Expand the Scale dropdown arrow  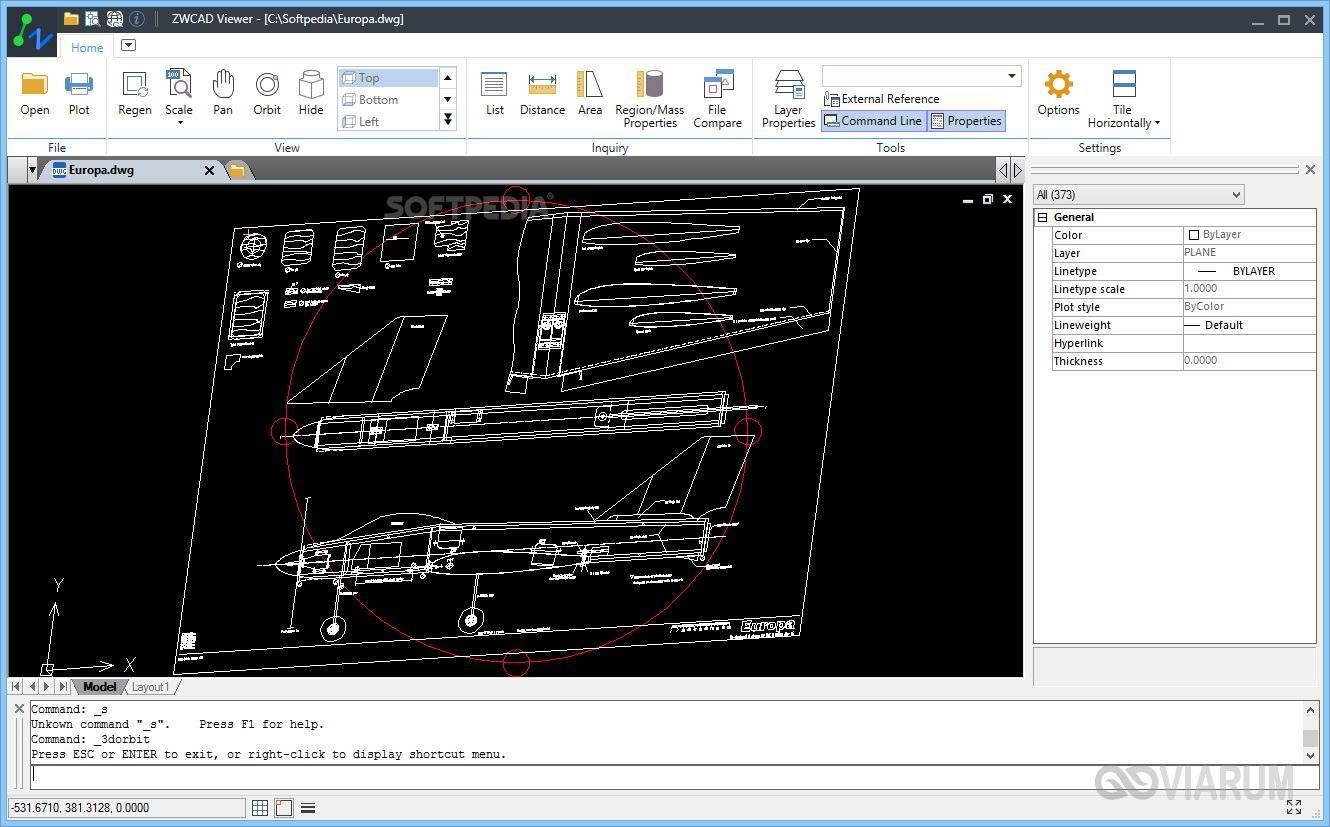(180, 123)
